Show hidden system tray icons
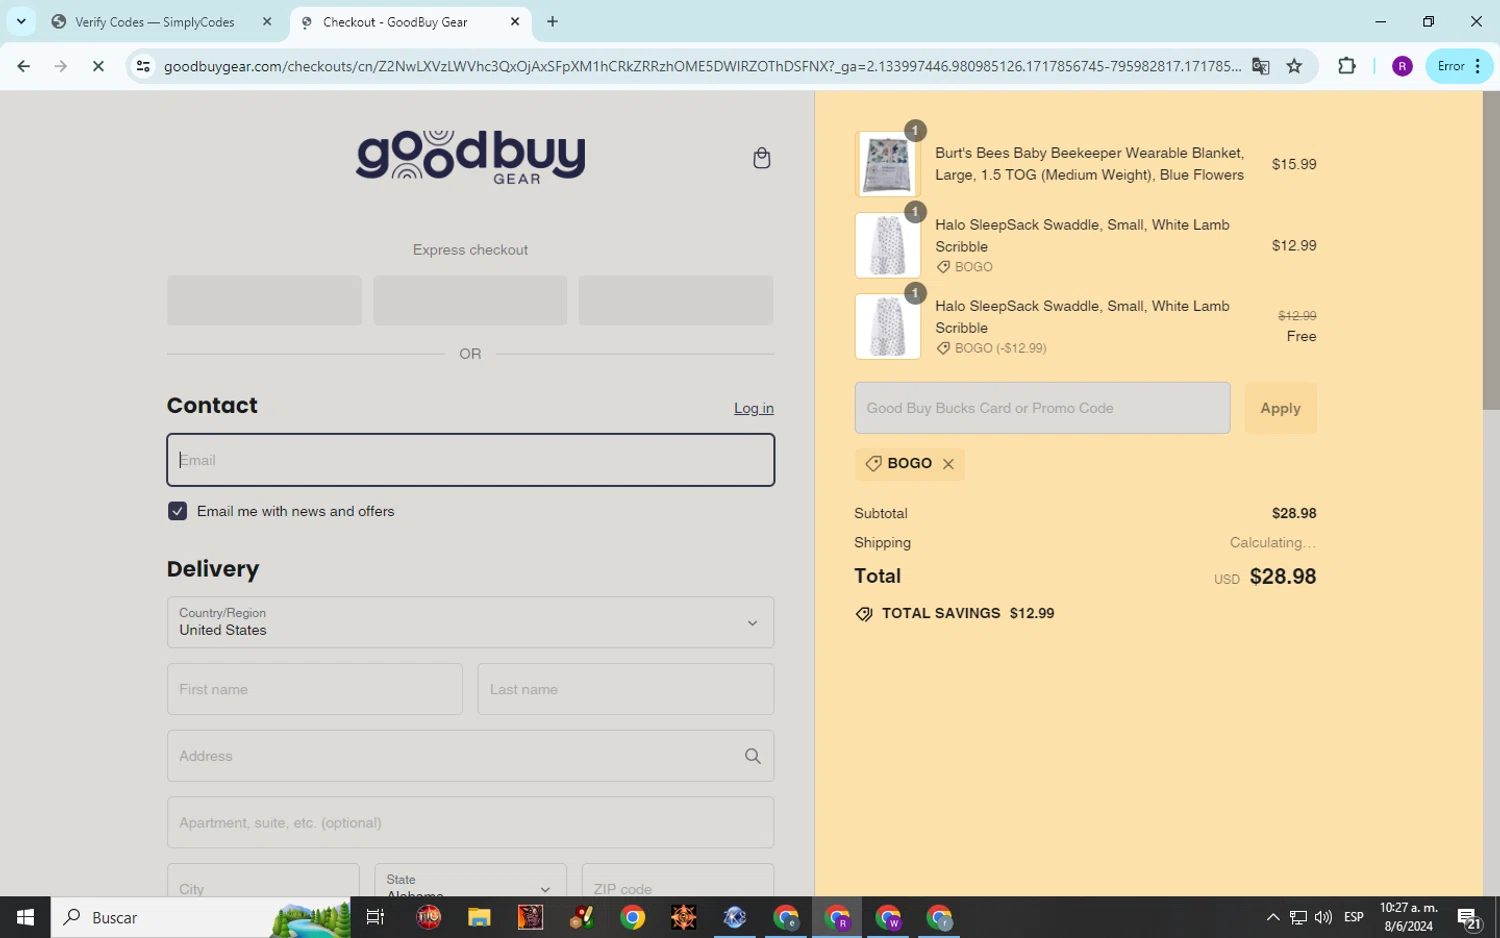 point(1272,917)
